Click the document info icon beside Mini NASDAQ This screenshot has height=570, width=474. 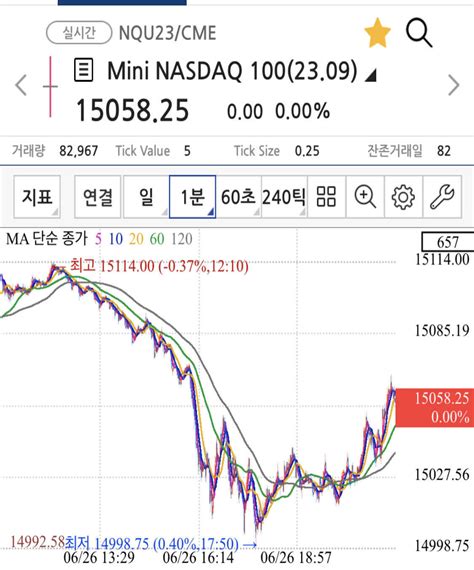coord(84,70)
